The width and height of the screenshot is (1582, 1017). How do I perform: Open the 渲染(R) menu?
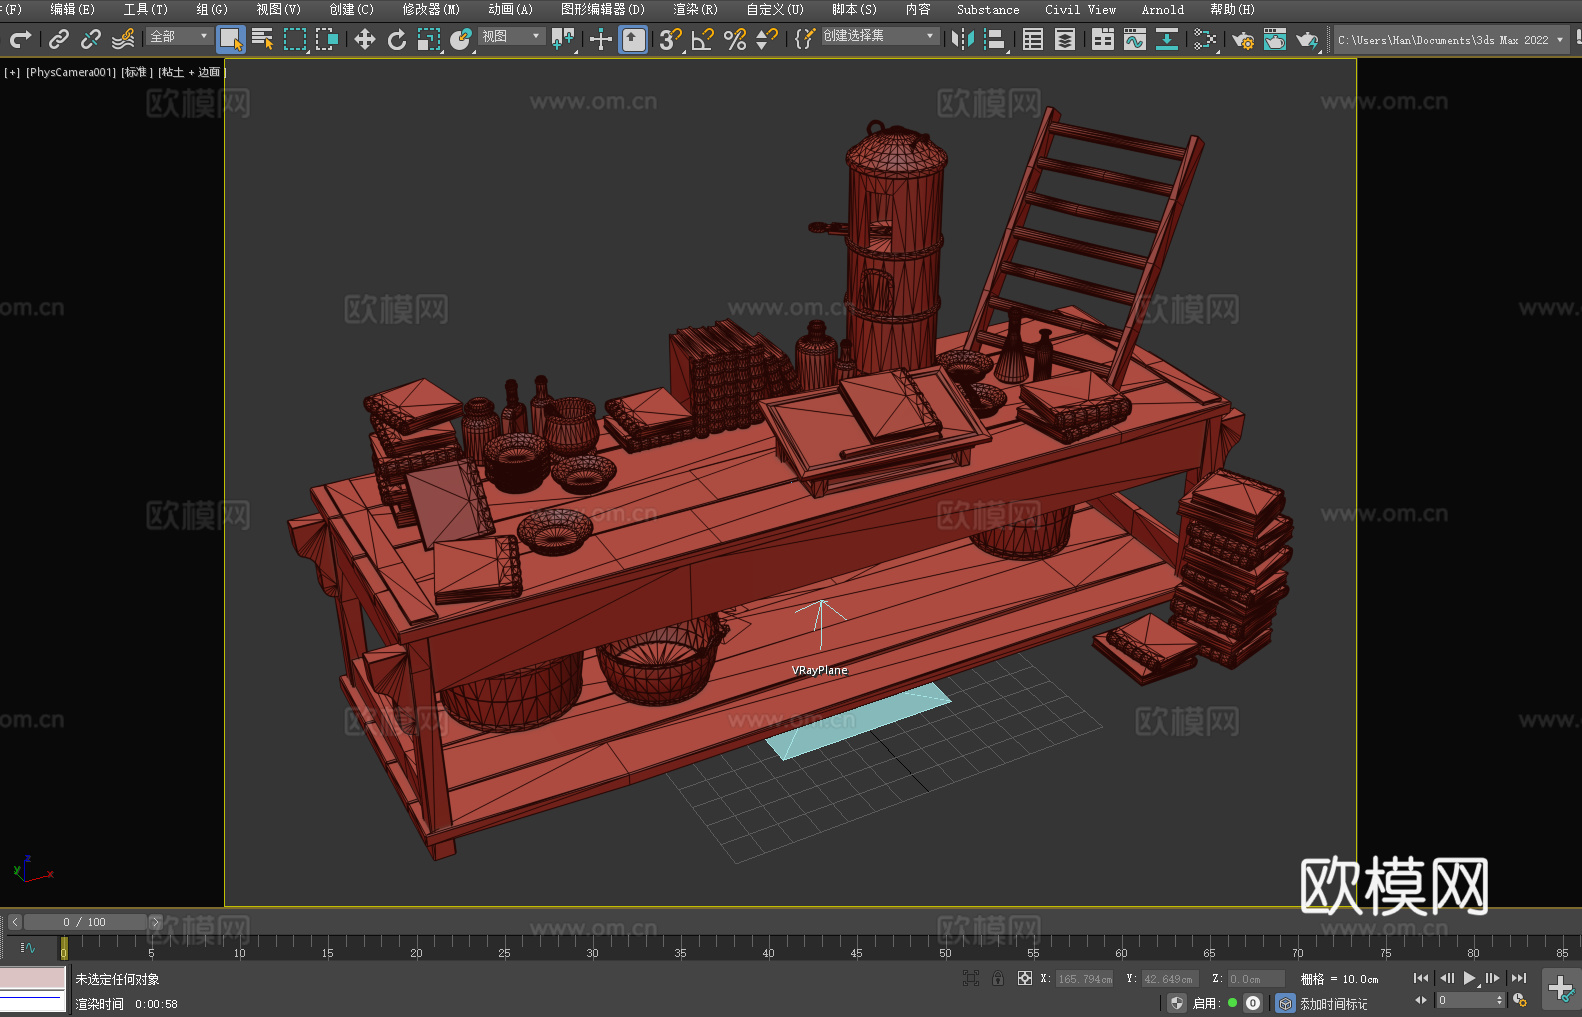click(695, 9)
